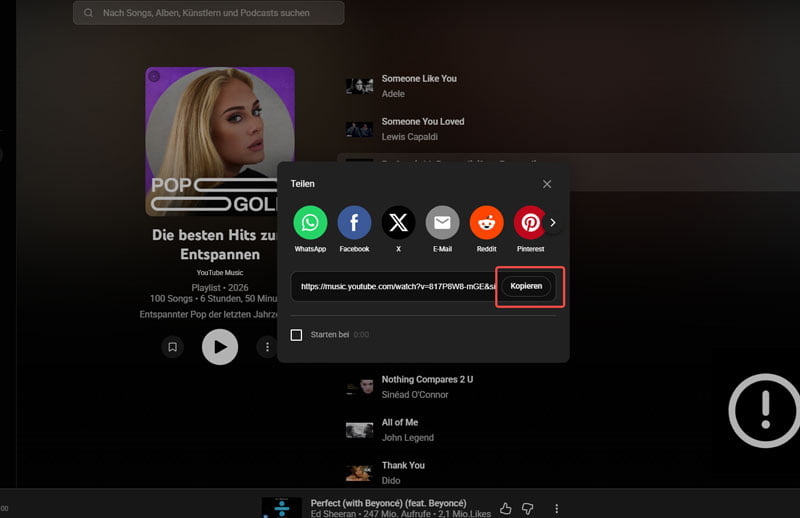Image resolution: width=800 pixels, height=518 pixels.
Task: Select song Someone Like You
Action: (x=419, y=79)
